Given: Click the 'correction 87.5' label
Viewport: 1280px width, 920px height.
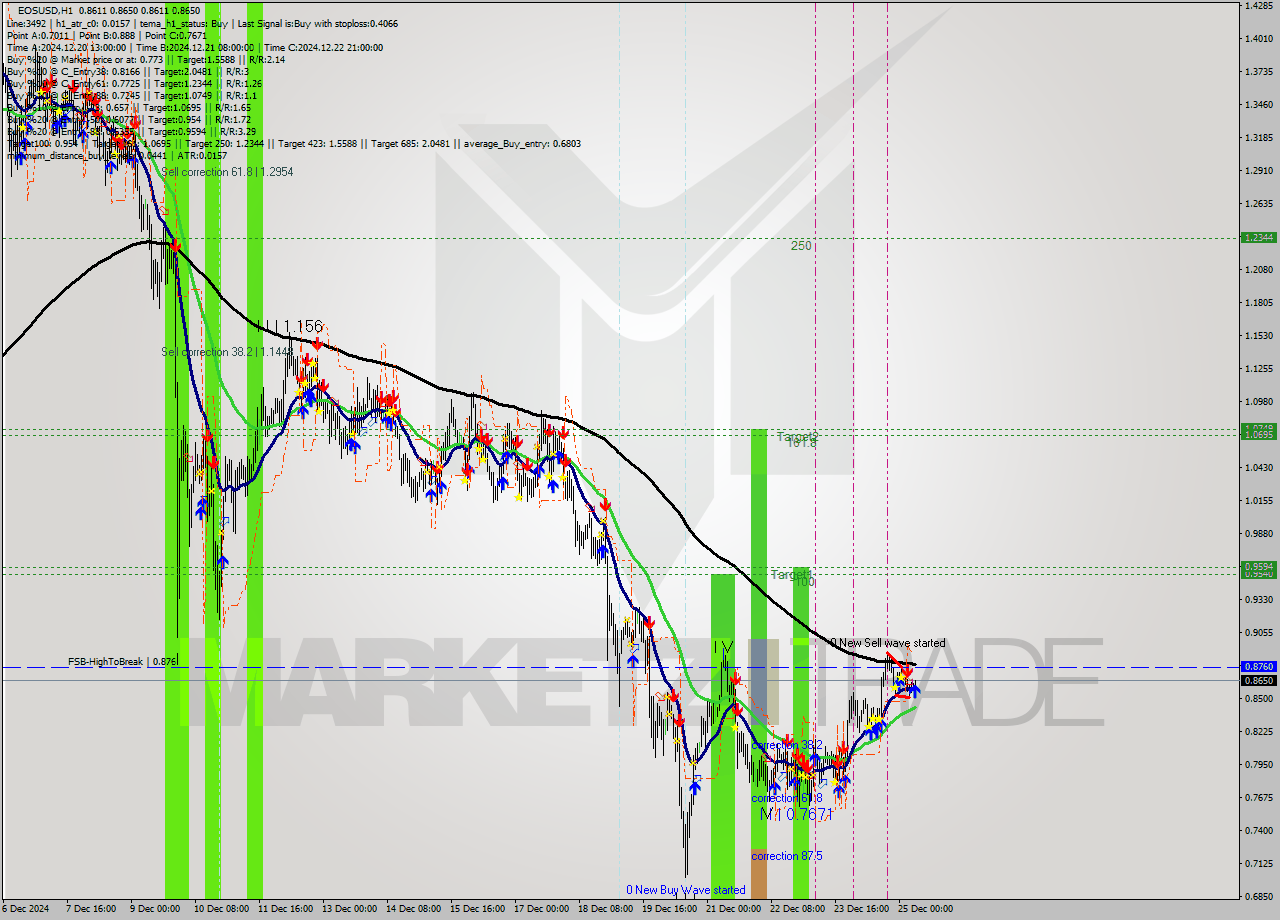Looking at the screenshot, I should 788,856.
